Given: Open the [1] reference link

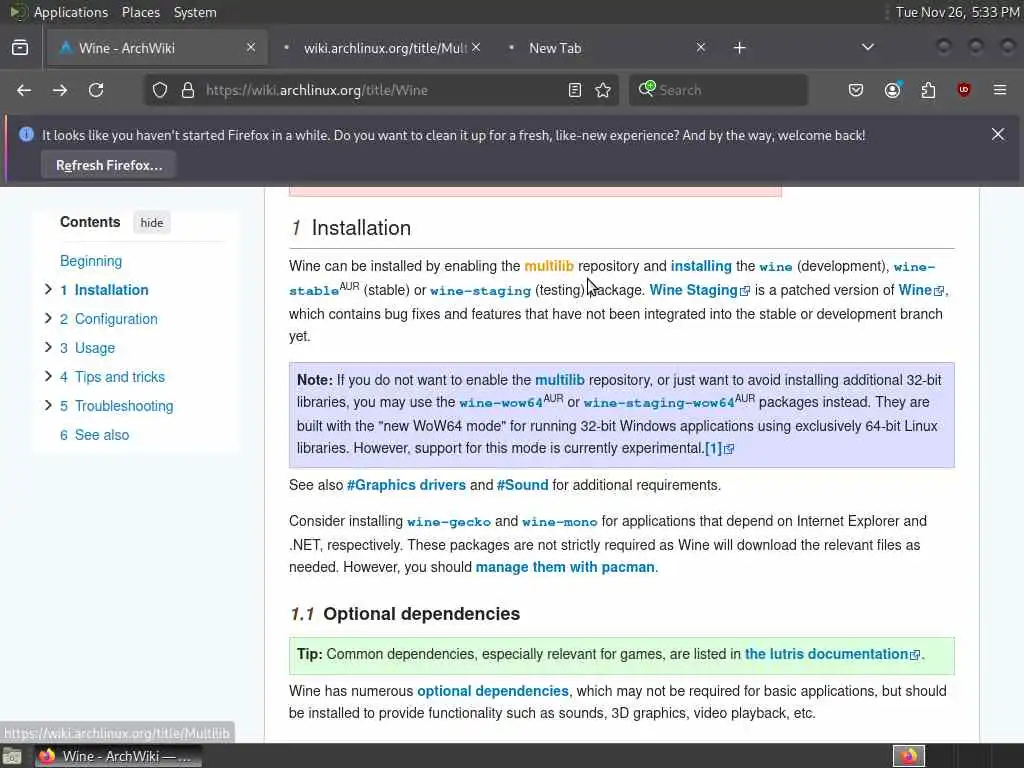Looking at the screenshot, I should point(720,449).
